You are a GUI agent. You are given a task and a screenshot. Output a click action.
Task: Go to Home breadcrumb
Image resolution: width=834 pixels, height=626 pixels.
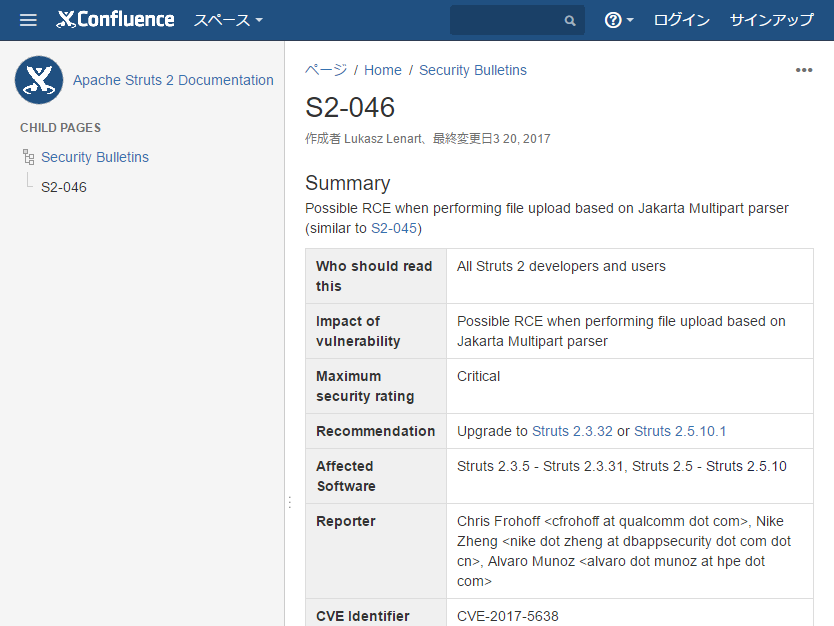coord(382,70)
